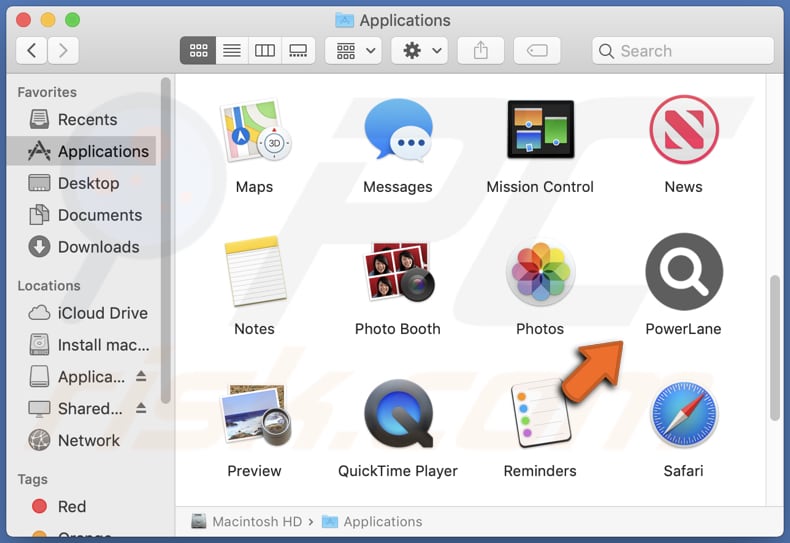
Task: Click the QuickTime Player name label
Action: (x=398, y=471)
